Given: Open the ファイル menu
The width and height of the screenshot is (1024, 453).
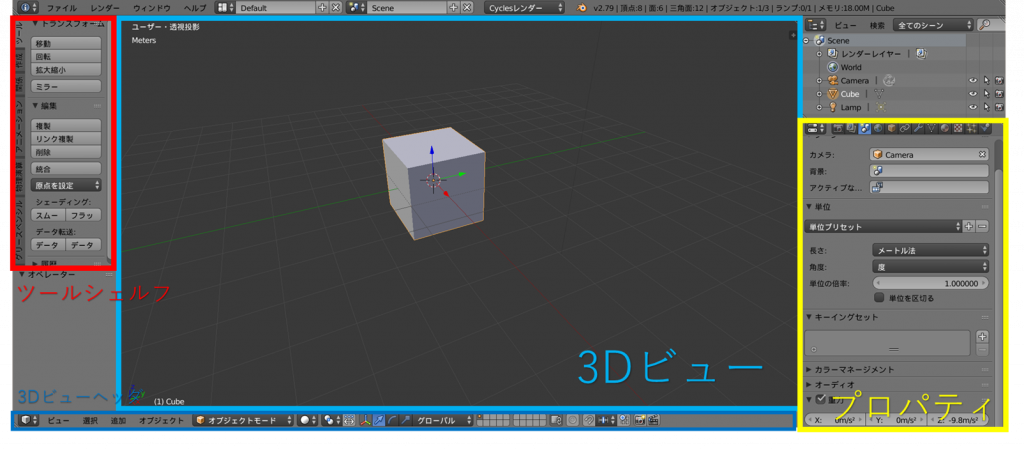Looking at the screenshot, I should point(61,7).
